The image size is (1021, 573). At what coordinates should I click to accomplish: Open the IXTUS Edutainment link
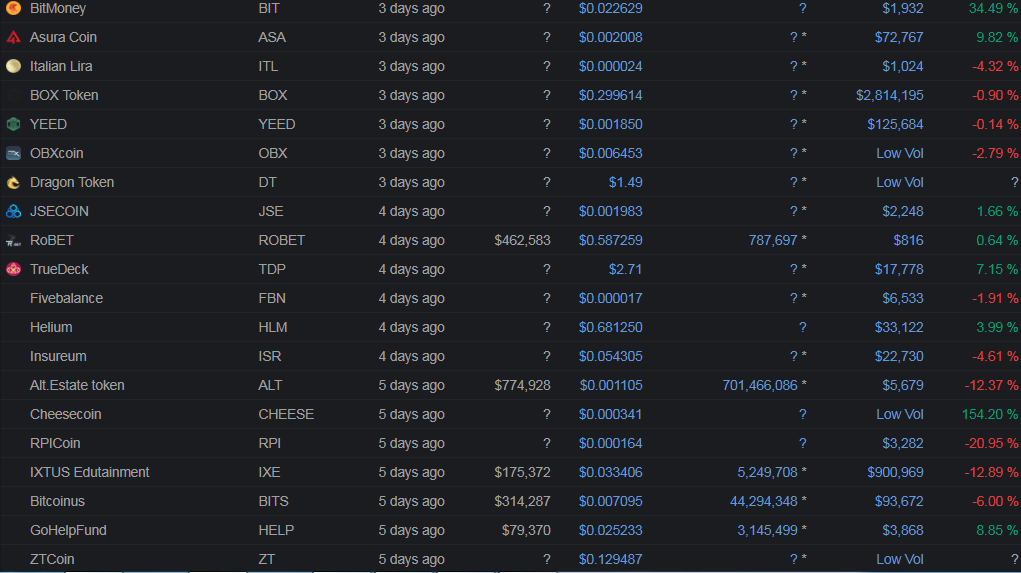point(89,472)
